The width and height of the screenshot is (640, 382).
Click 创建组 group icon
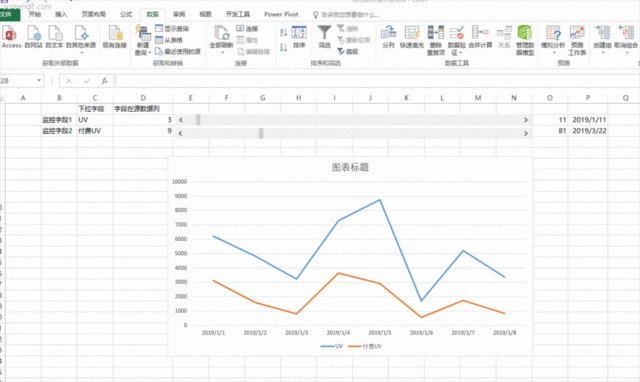pos(602,39)
